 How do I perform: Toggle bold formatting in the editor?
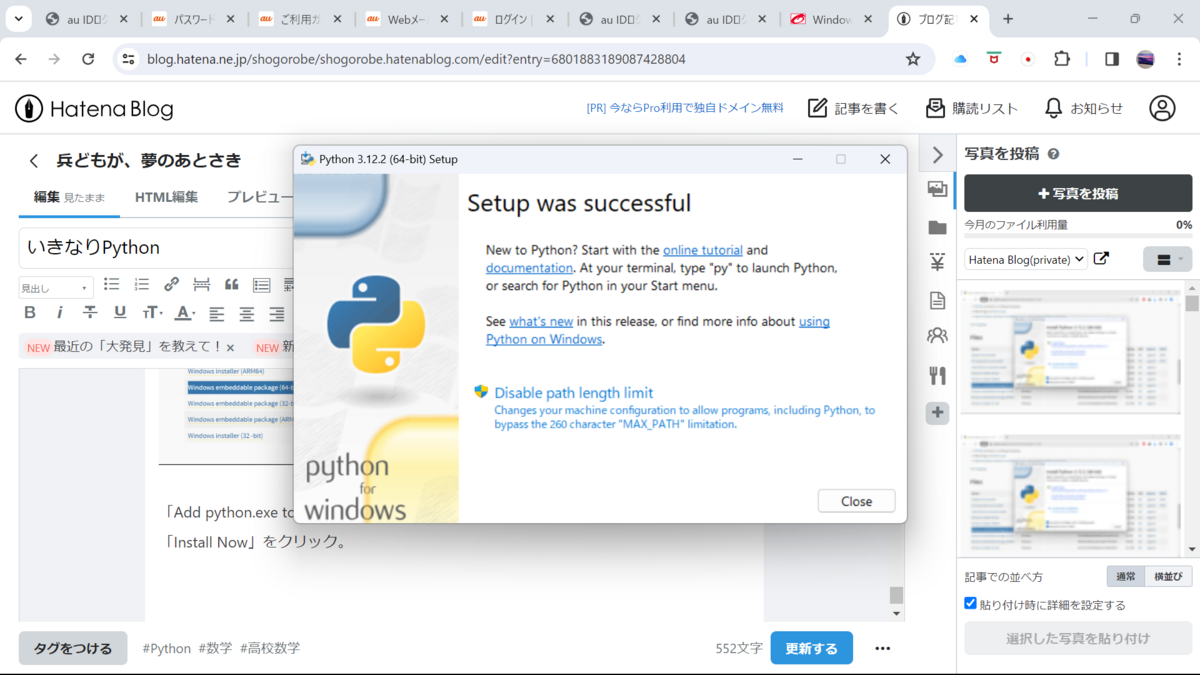(30, 313)
